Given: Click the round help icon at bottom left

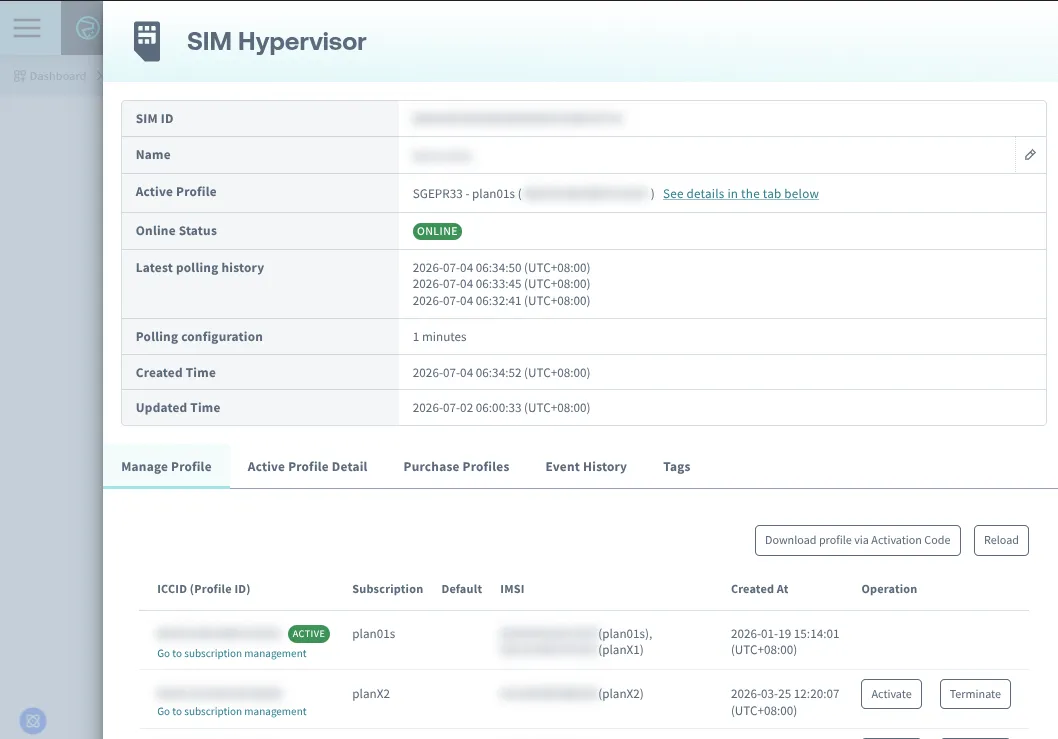Looking at the screenshot, I should 33,721.
